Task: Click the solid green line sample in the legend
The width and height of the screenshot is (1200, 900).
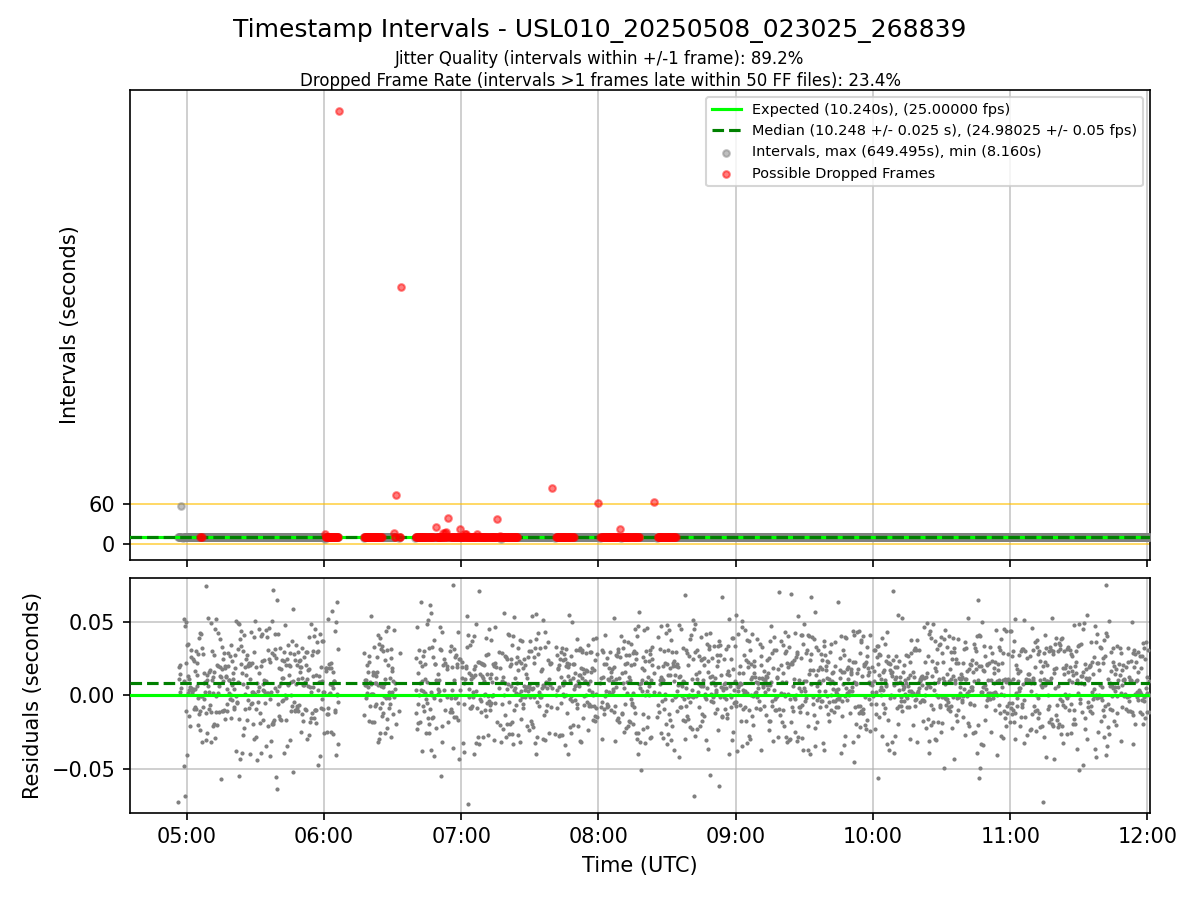Action: click(726, 109)
